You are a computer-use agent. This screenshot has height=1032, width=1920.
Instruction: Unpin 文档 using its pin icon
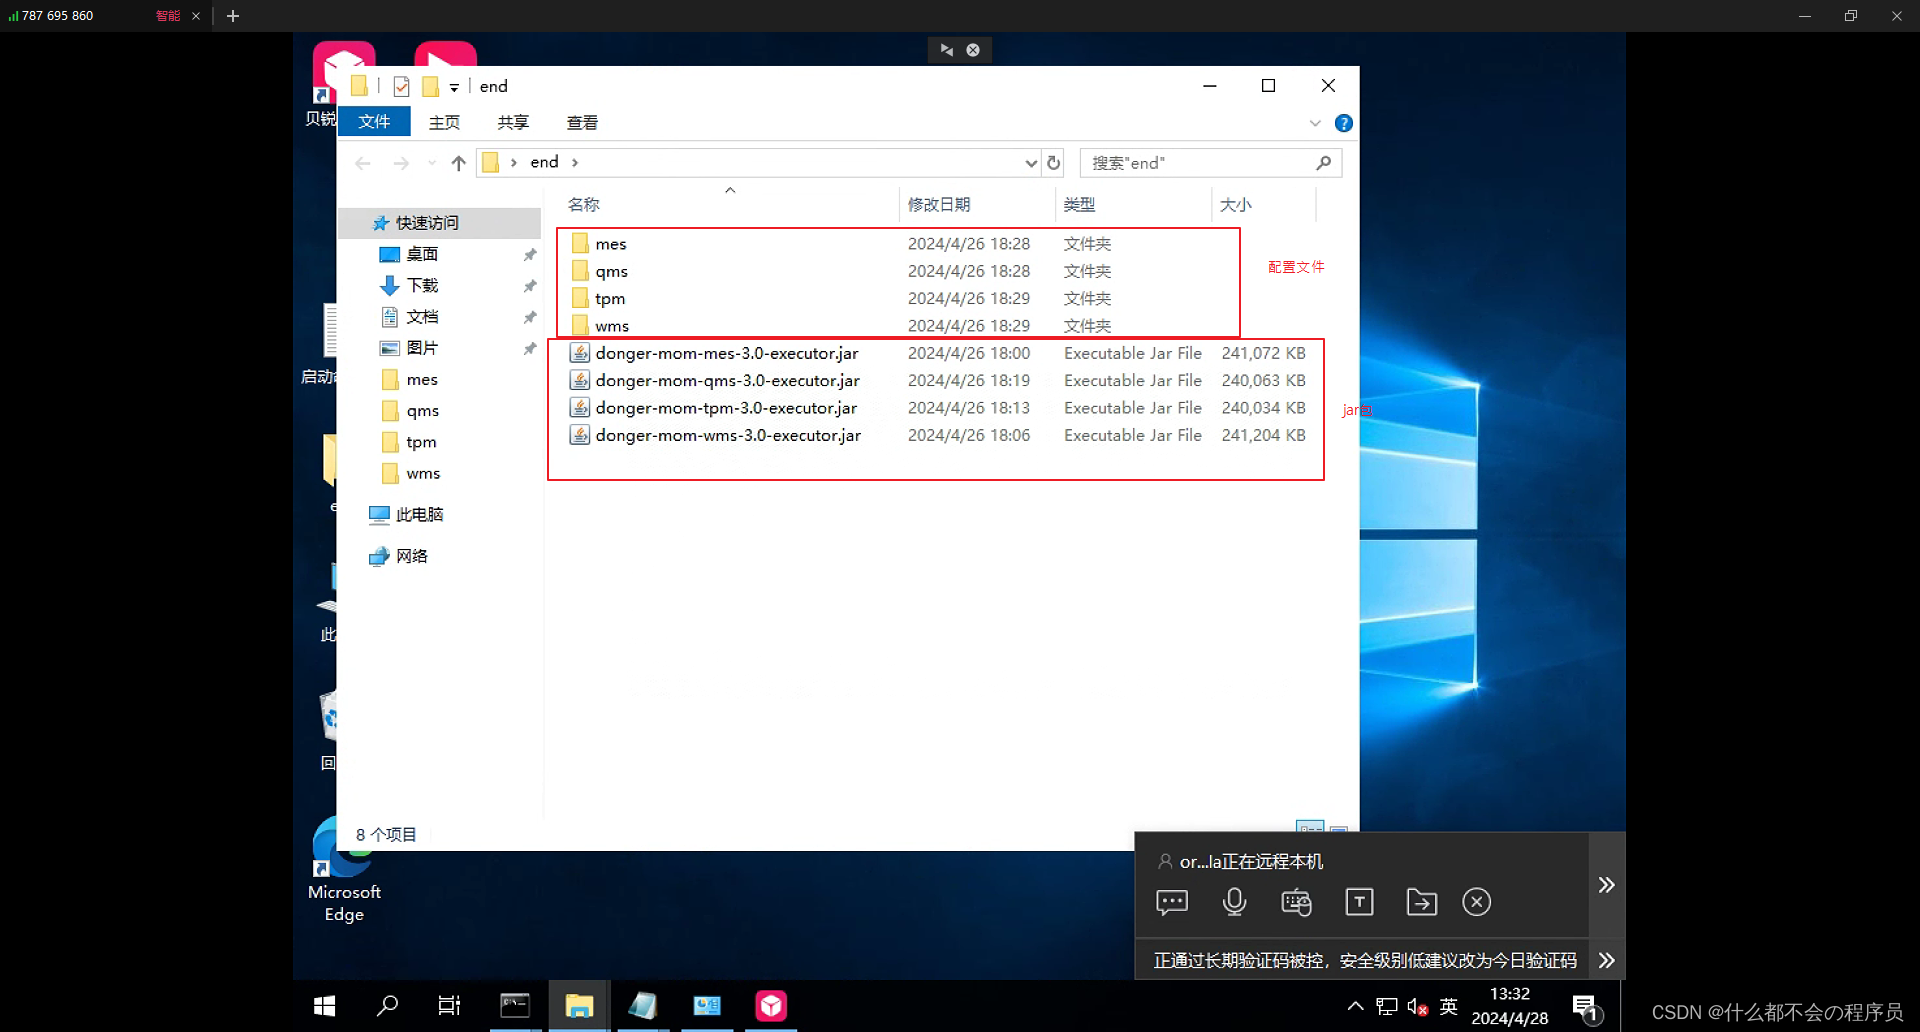click(530, 317)
